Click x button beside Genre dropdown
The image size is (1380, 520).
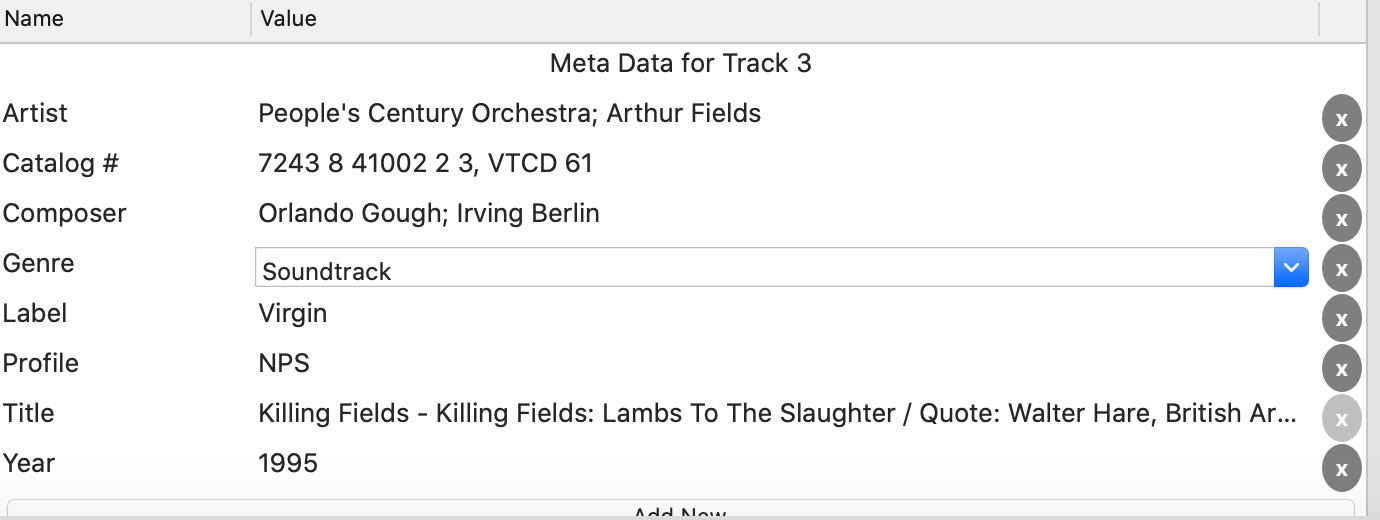1341,269
